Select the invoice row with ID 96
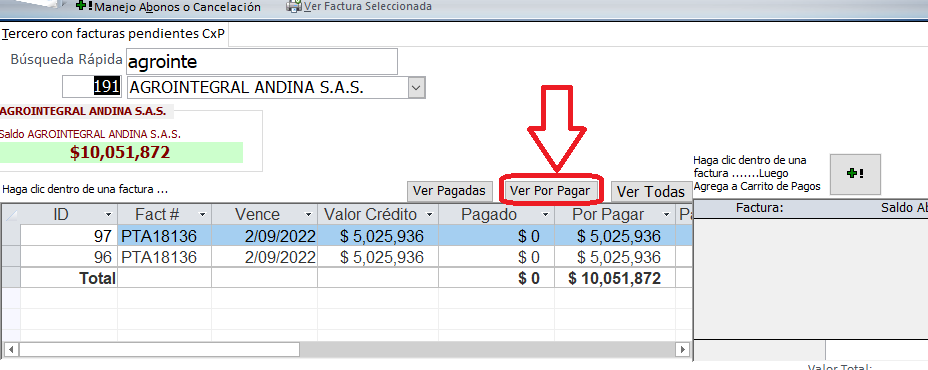Image resolution: width=928 pixels, height=370 pixels. (x=347, y=257)
